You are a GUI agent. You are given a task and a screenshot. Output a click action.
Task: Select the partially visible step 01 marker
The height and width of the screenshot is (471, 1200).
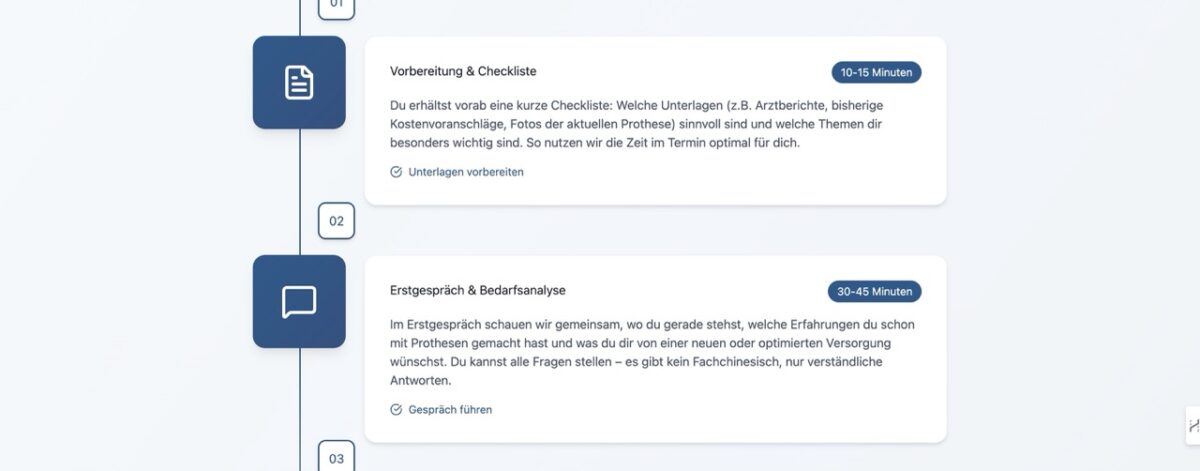(x=336, y=6)
